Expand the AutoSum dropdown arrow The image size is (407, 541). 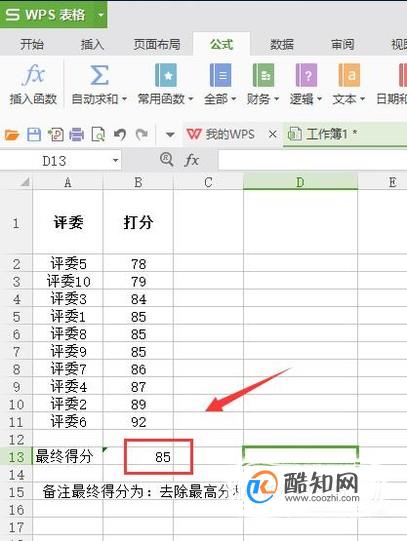[124, 99]
